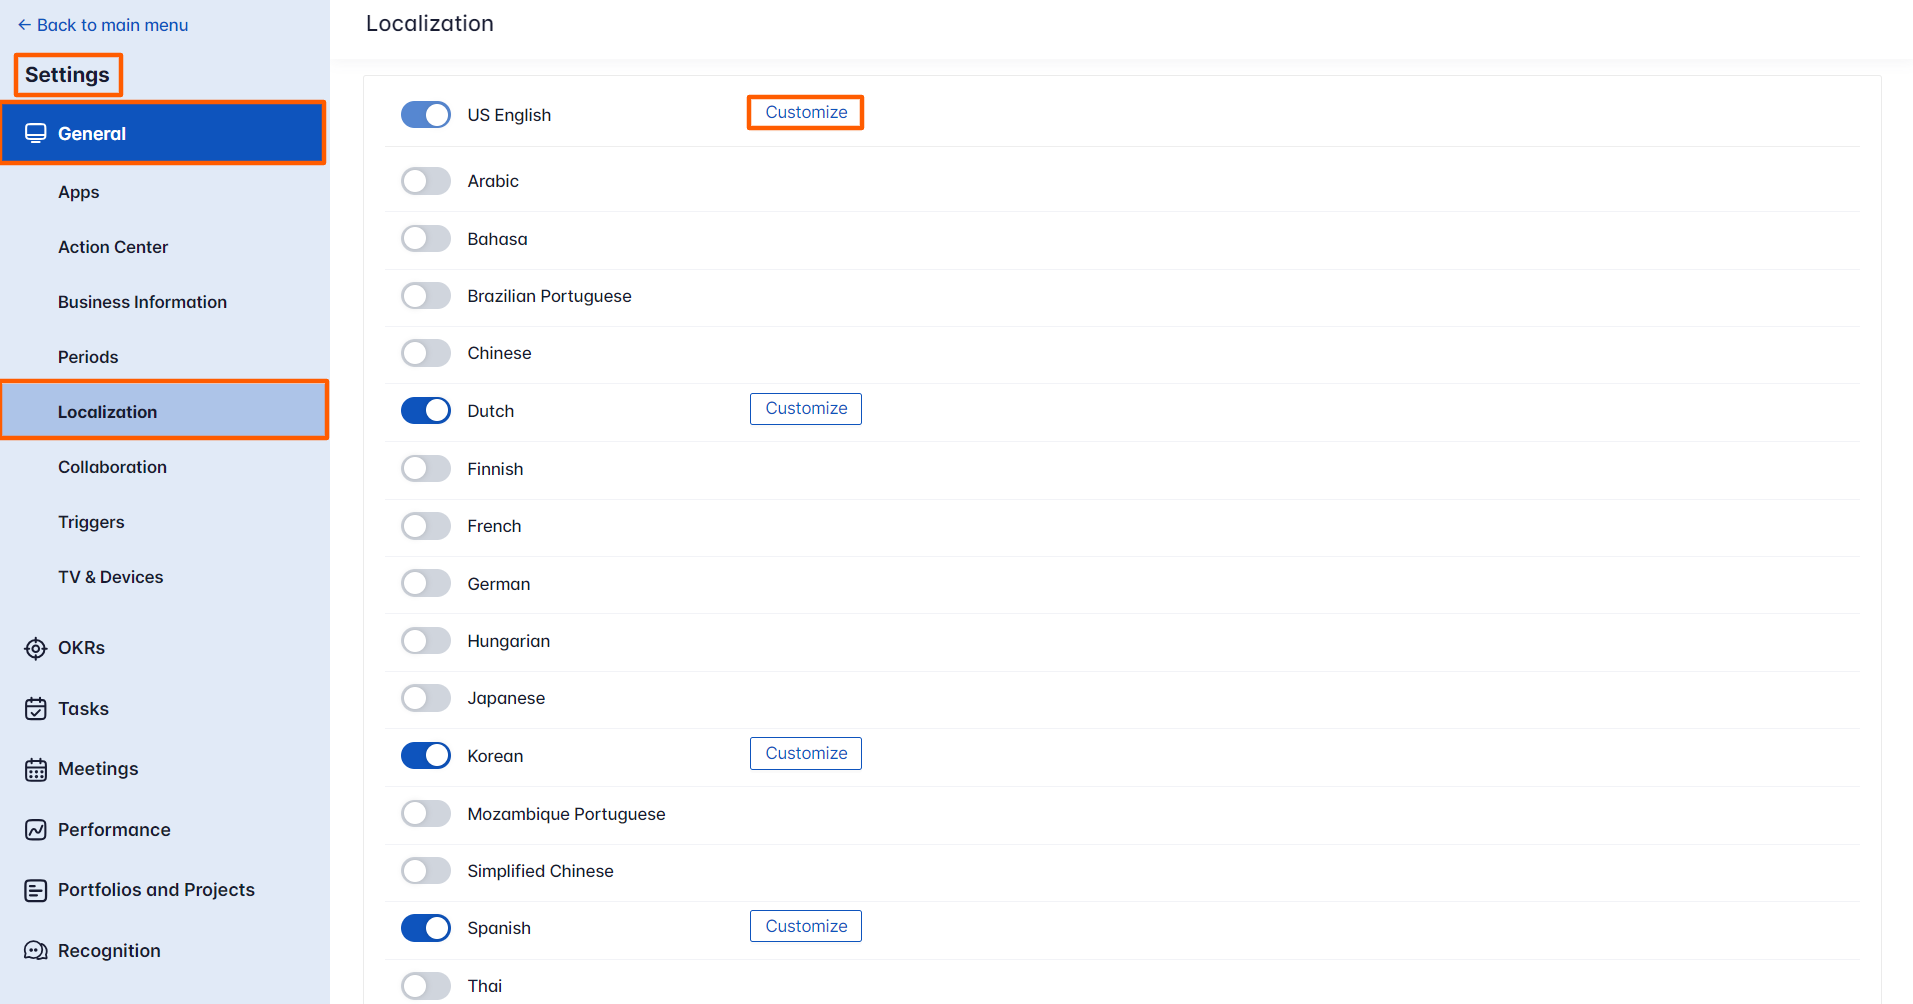Image resolution: width=1913 pixels, height=1004 pixels.
Task: Click the Portfolios and Projects icon
Action: (36, 889)
